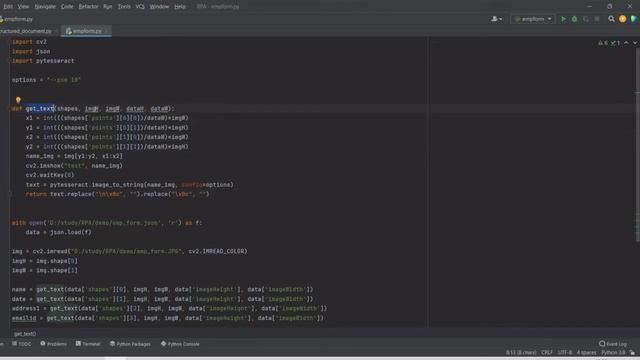Open the Run menu

point(108,7)
